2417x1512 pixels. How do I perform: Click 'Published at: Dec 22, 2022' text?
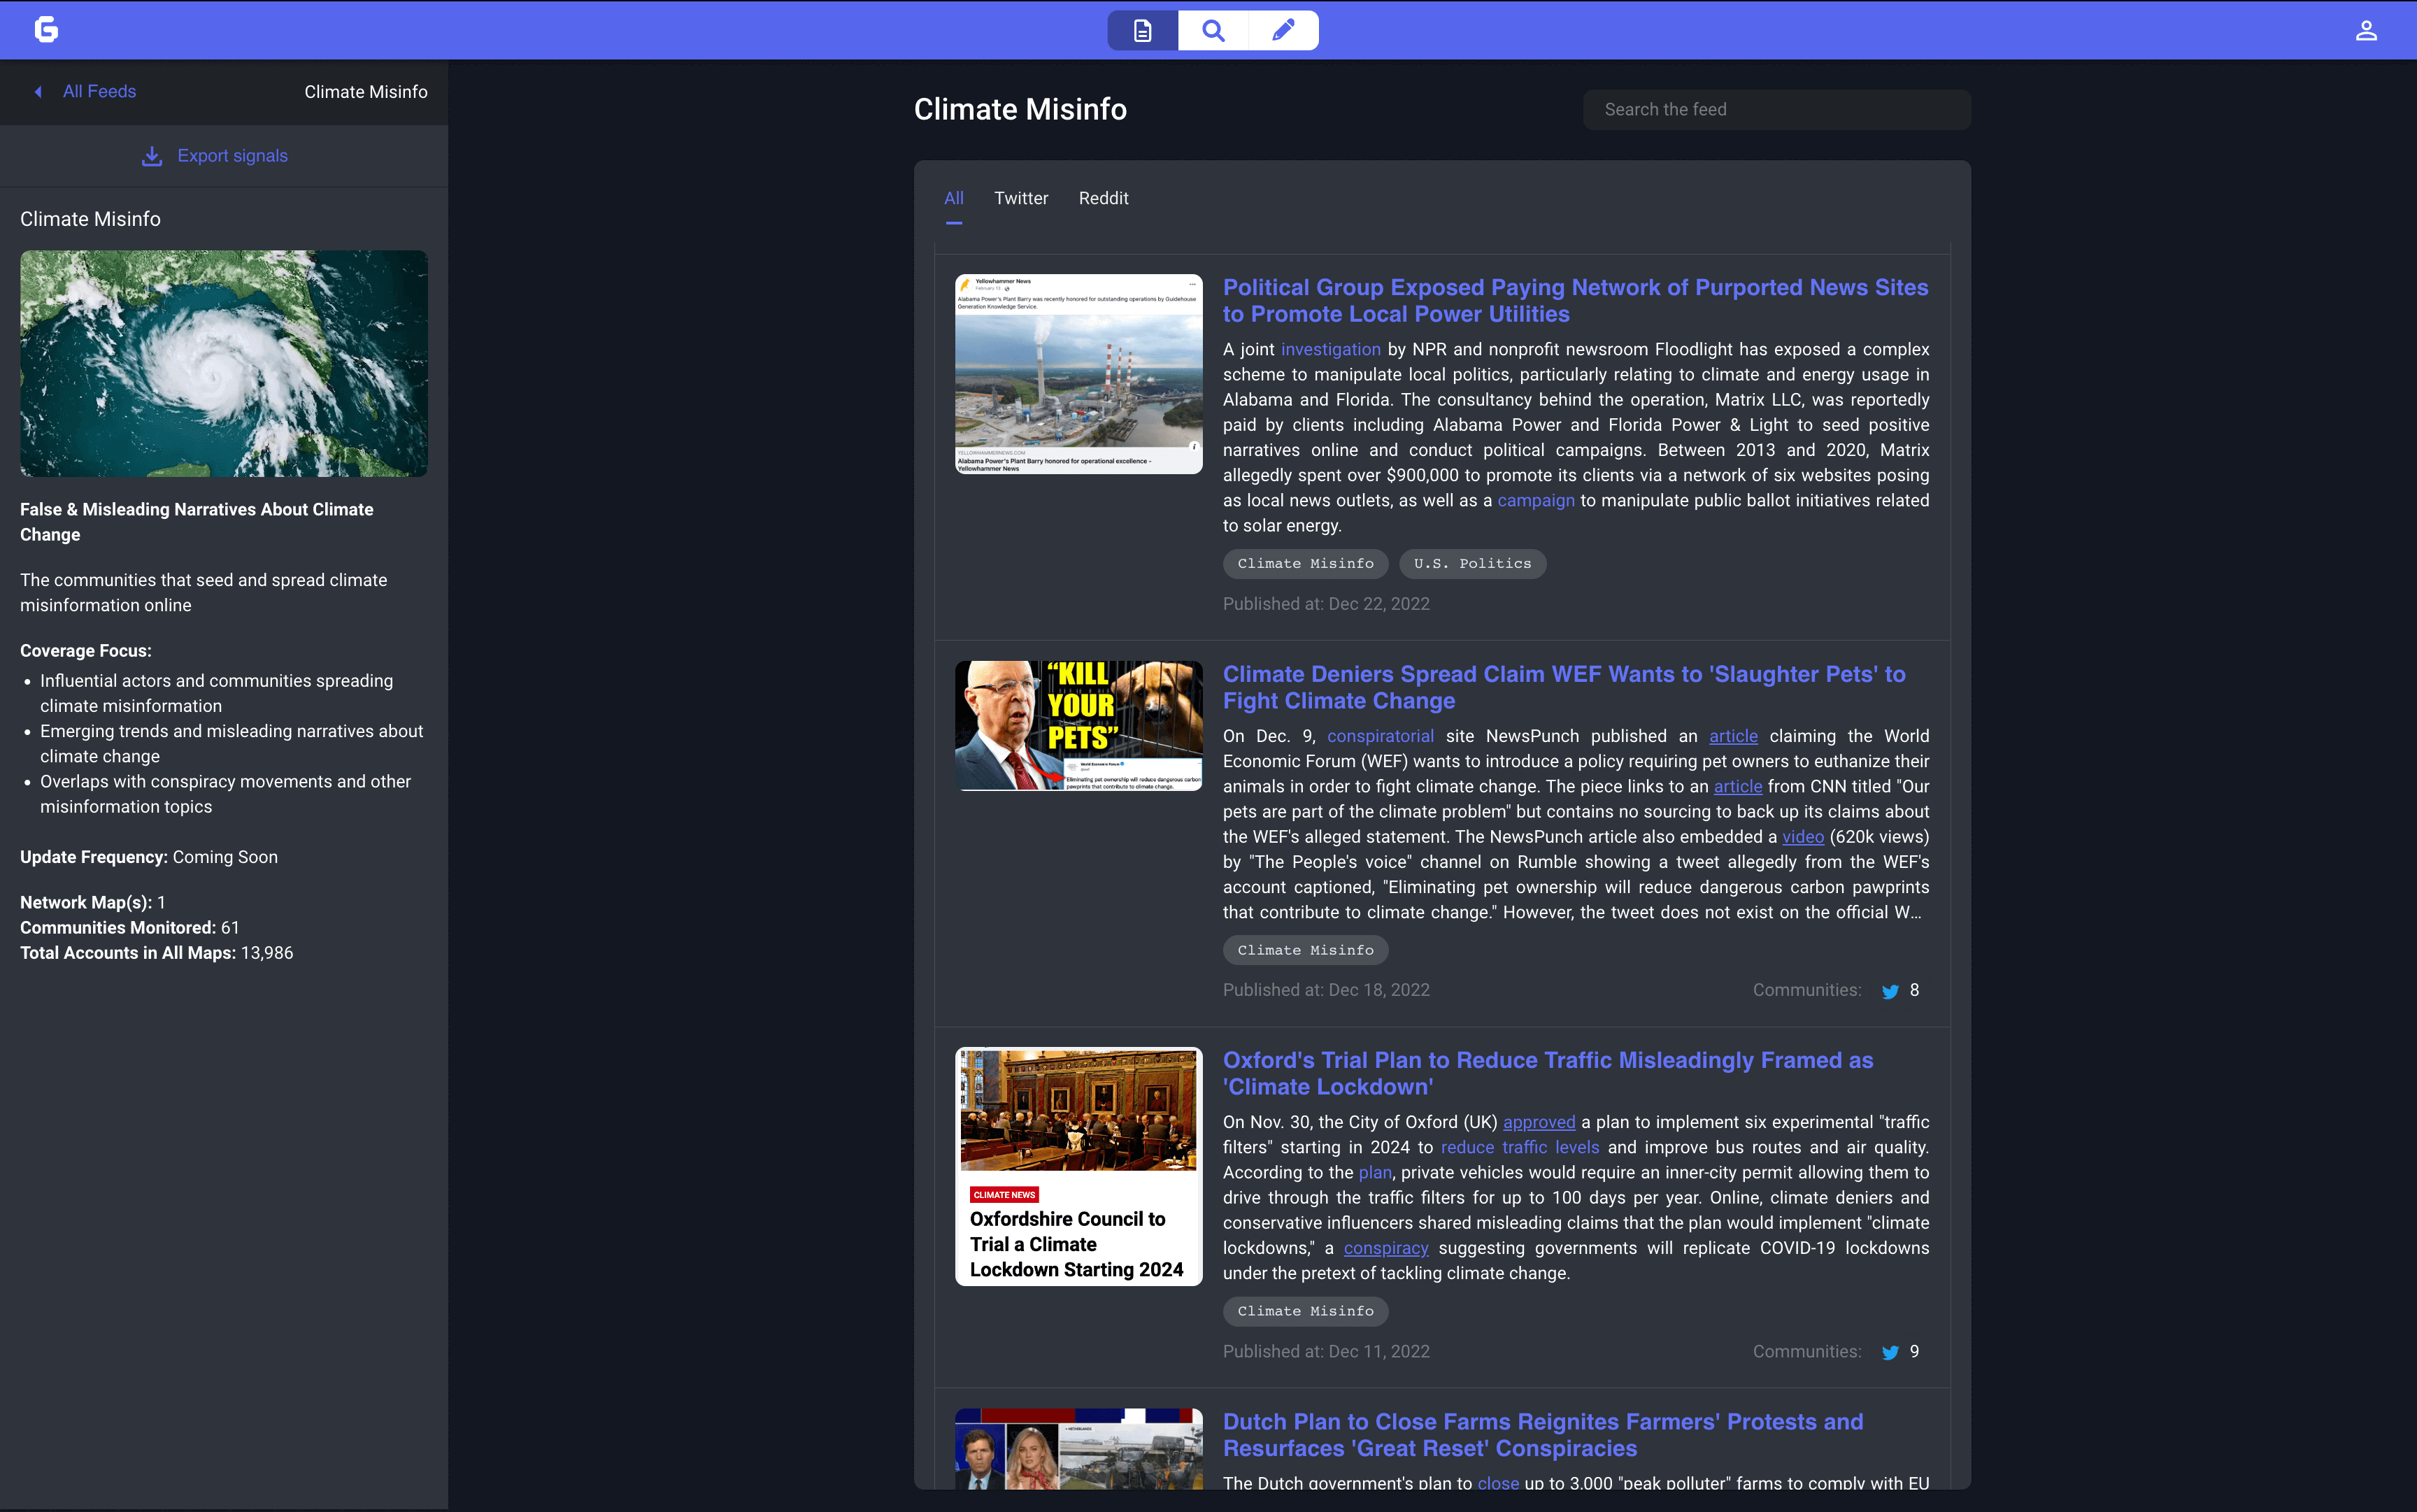coord(1326,604)
